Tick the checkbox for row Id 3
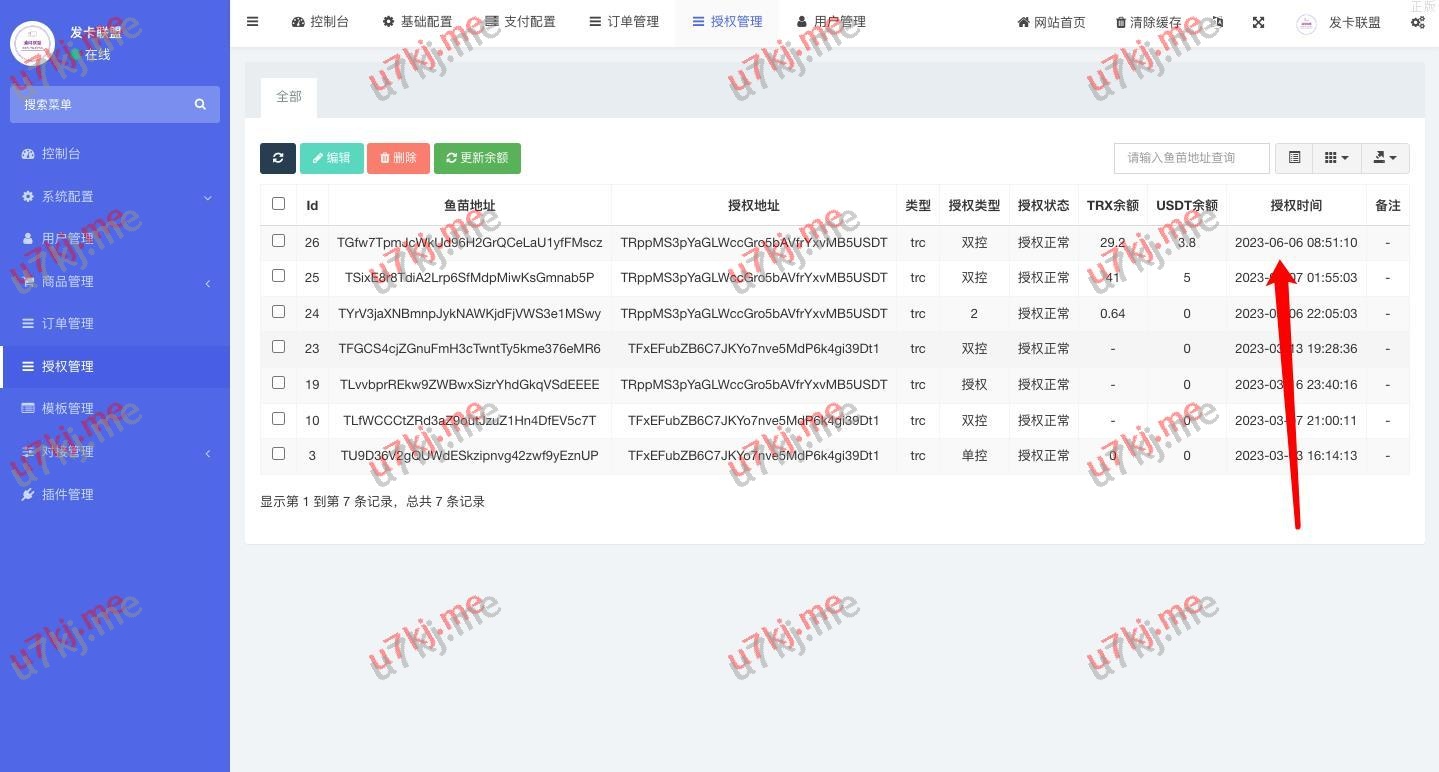Screen dimensions: 1439x772 pyautogui.click(x=278, y=454)
